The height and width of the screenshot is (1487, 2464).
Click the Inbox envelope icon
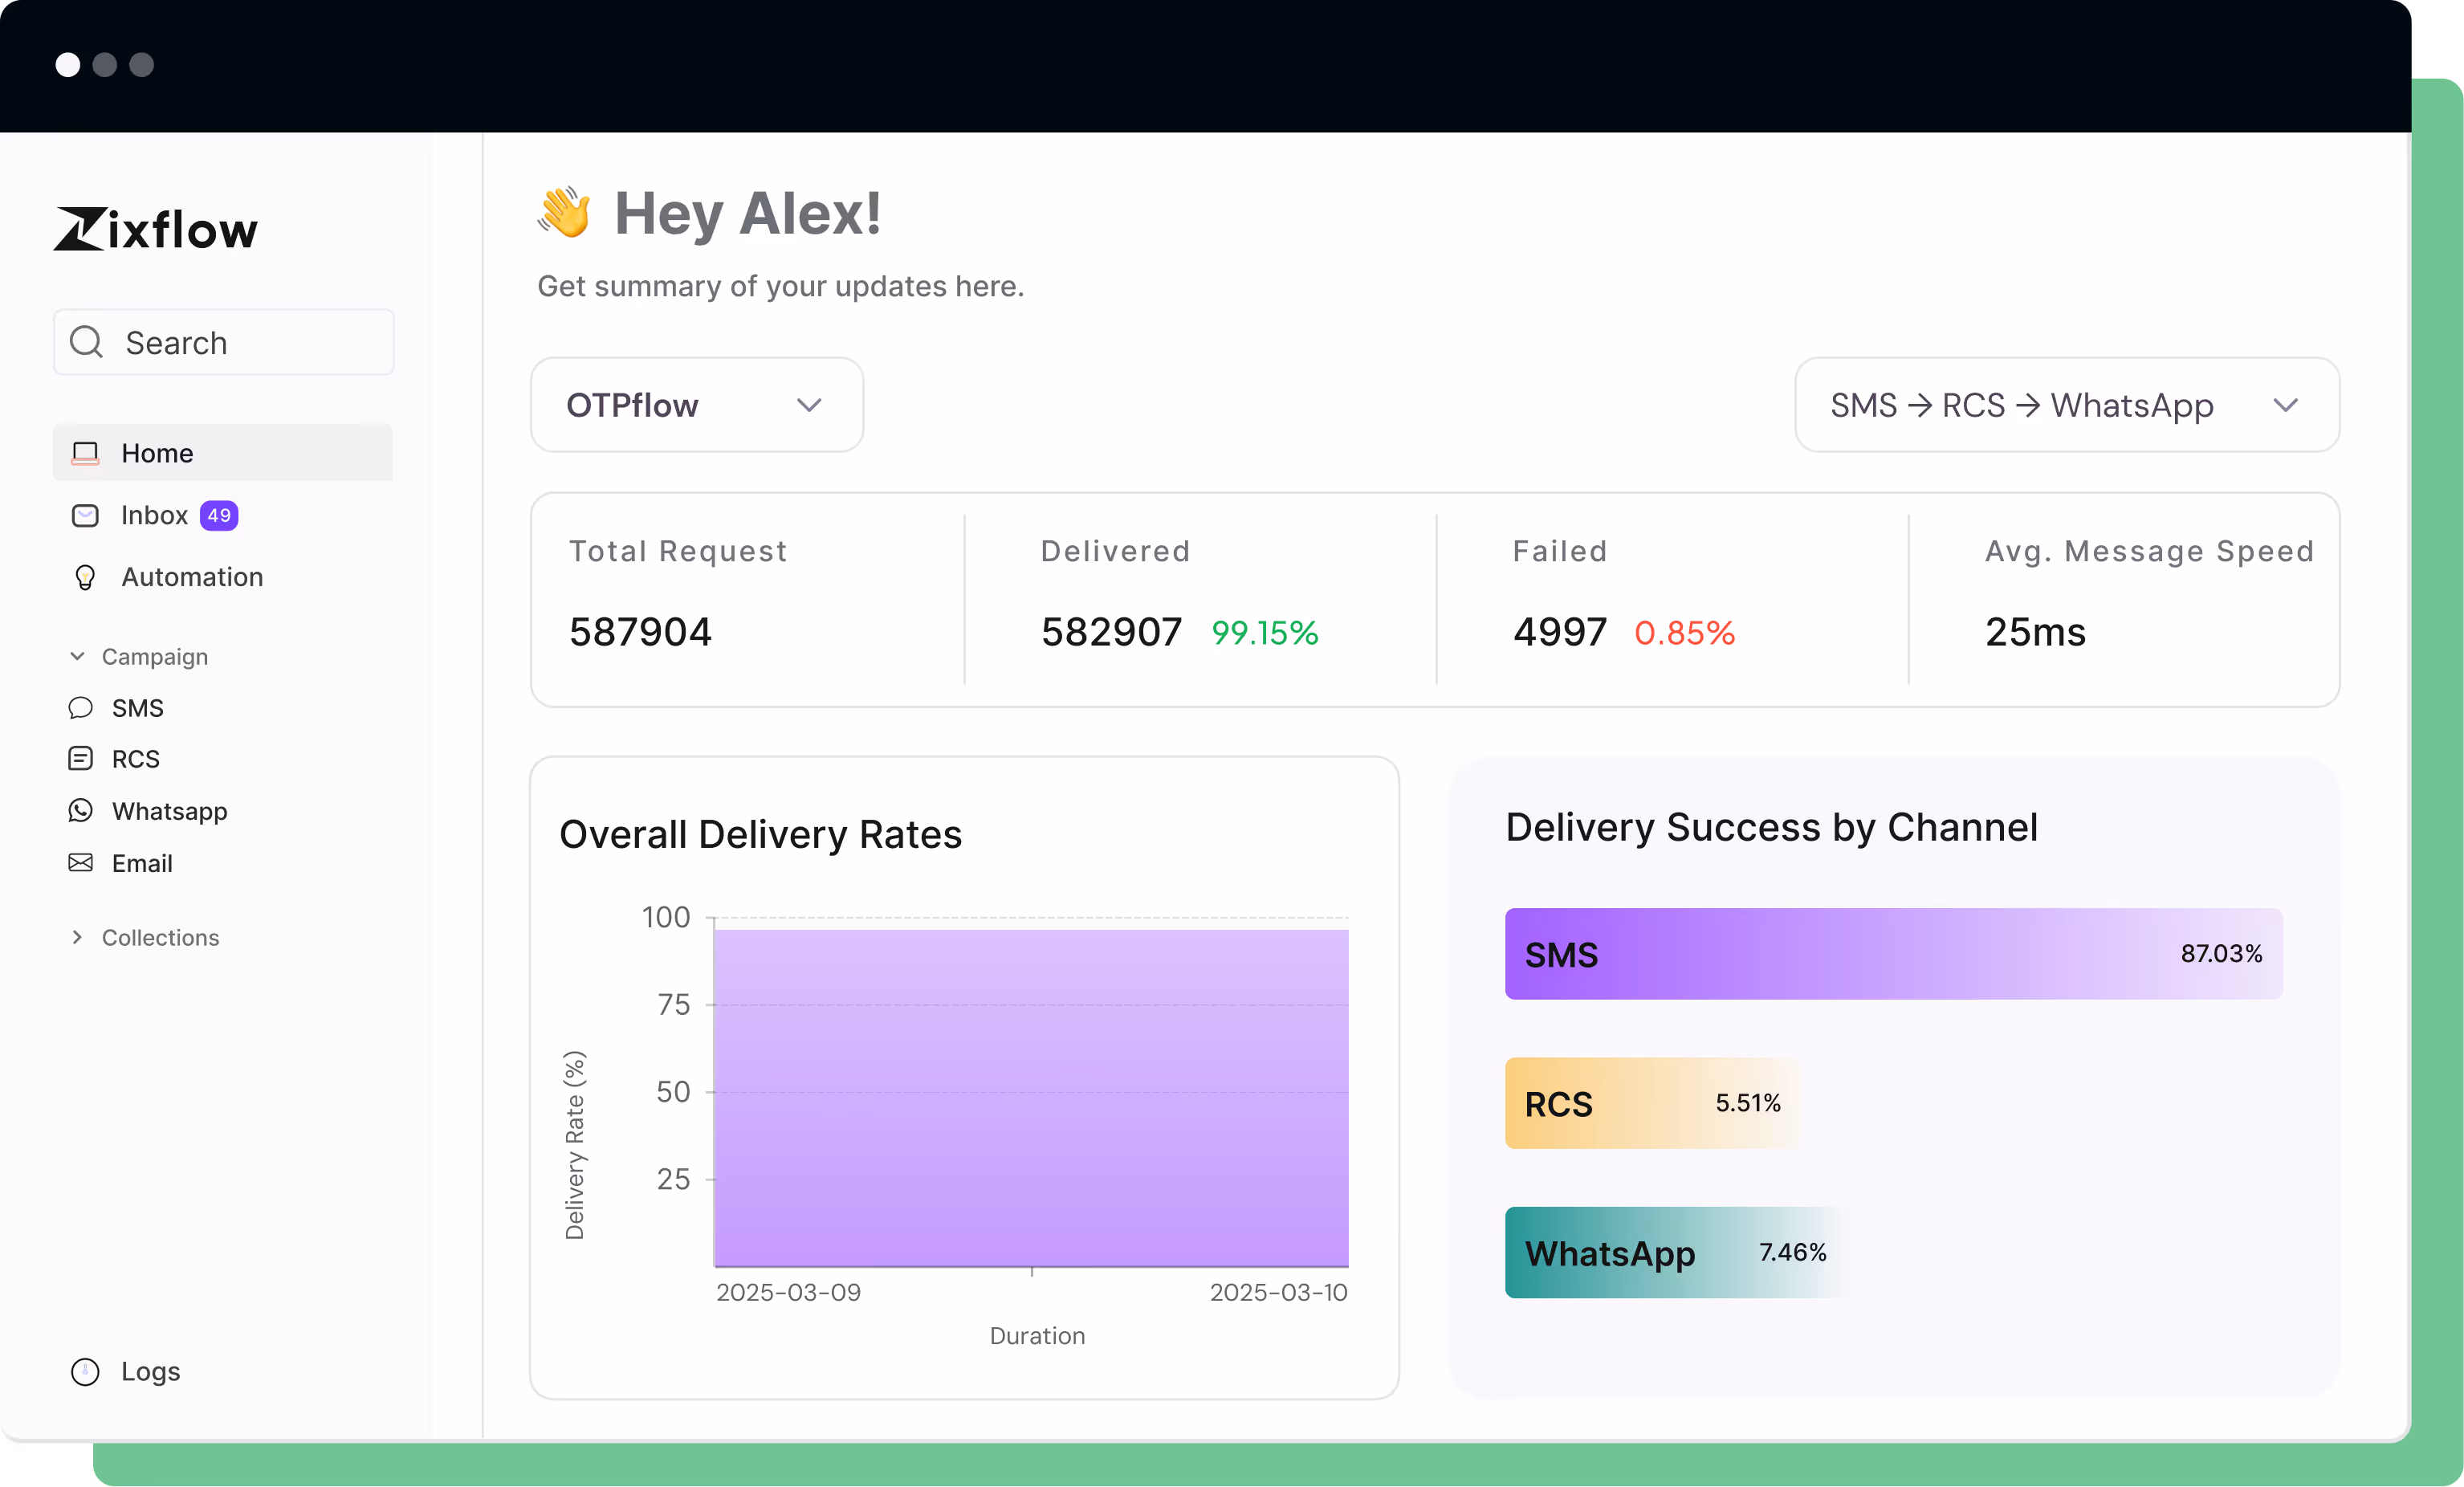point(86,515)
